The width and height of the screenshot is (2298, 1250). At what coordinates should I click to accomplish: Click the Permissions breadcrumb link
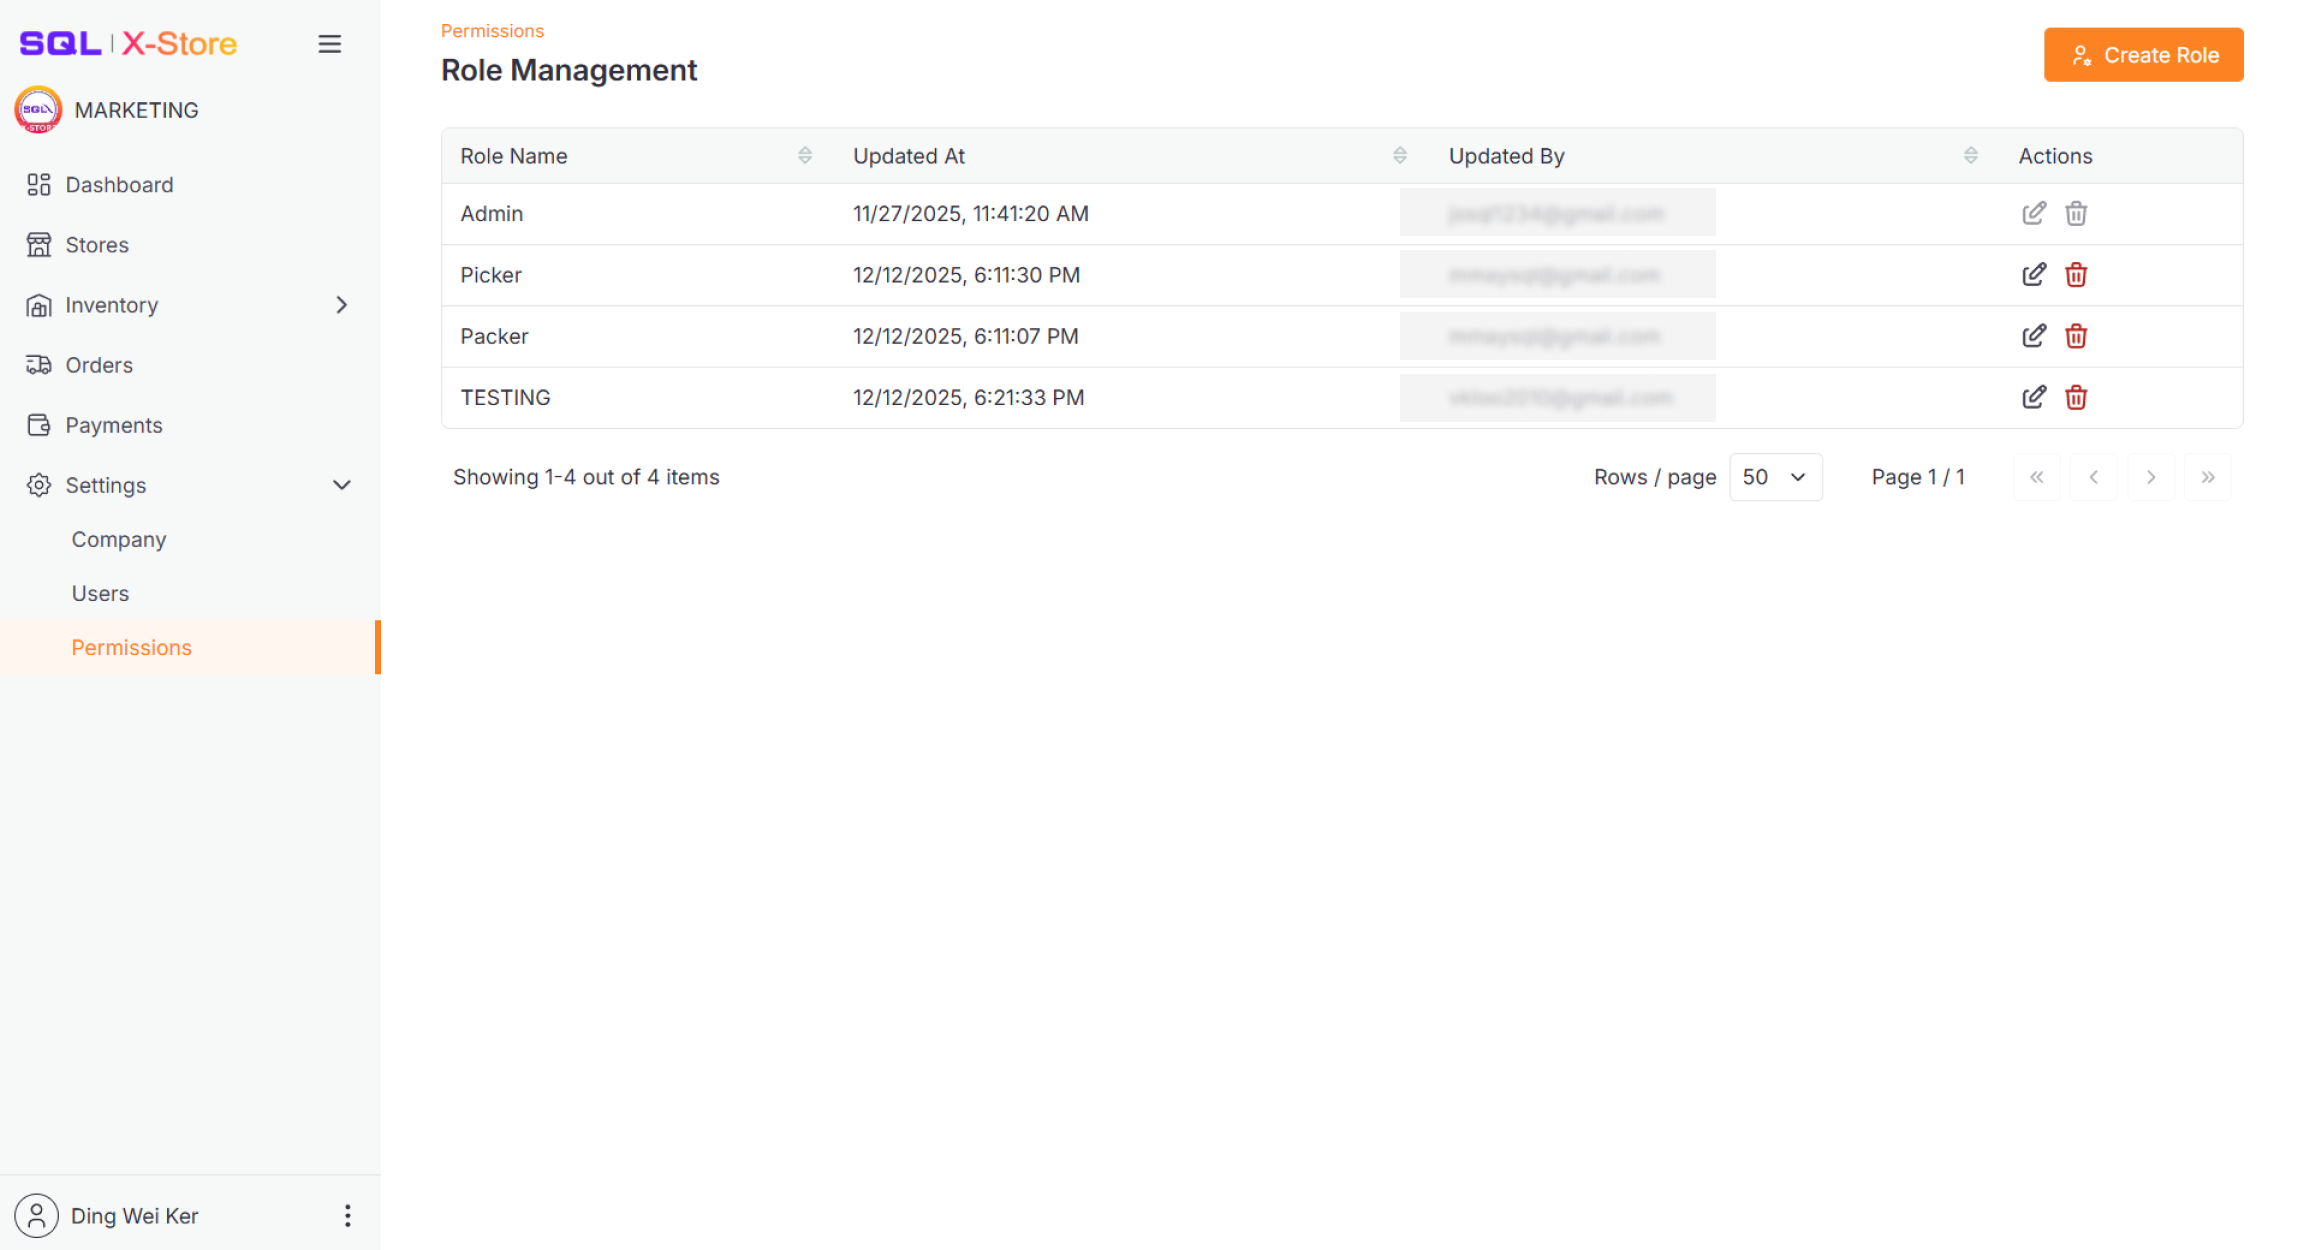492,30
